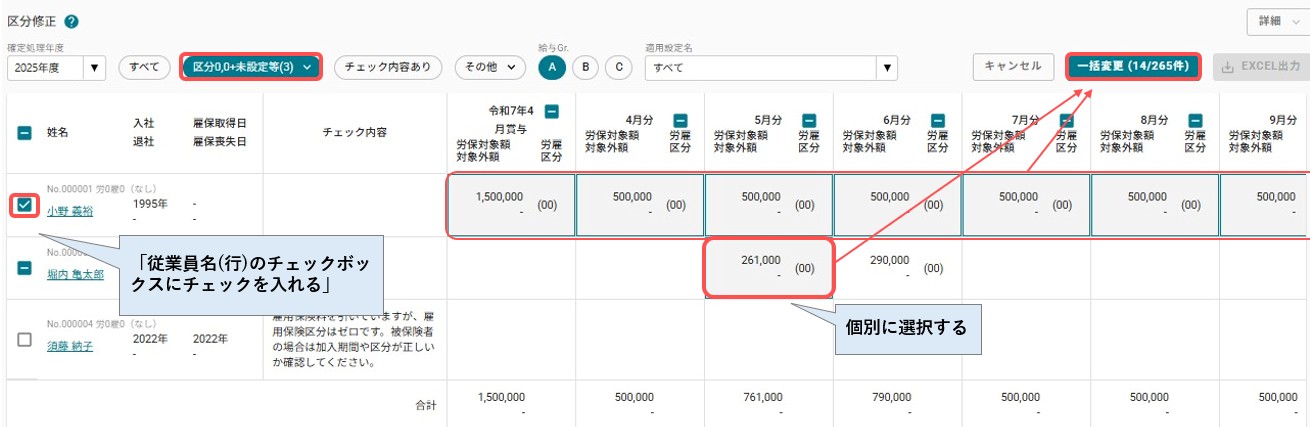The height and width of the screenshot is (427, 1310).
Task: Toggle the 4月分 column checkbox
Action: pyautogui.click(x=681, y=119)
